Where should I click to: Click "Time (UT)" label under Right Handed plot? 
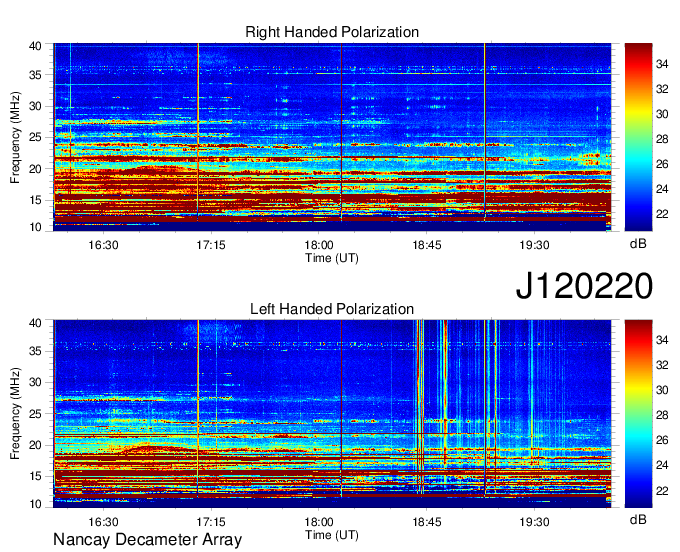332,258
